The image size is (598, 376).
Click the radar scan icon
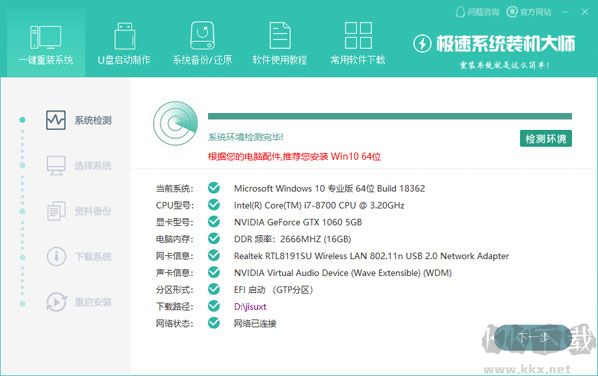click(175, 123)
